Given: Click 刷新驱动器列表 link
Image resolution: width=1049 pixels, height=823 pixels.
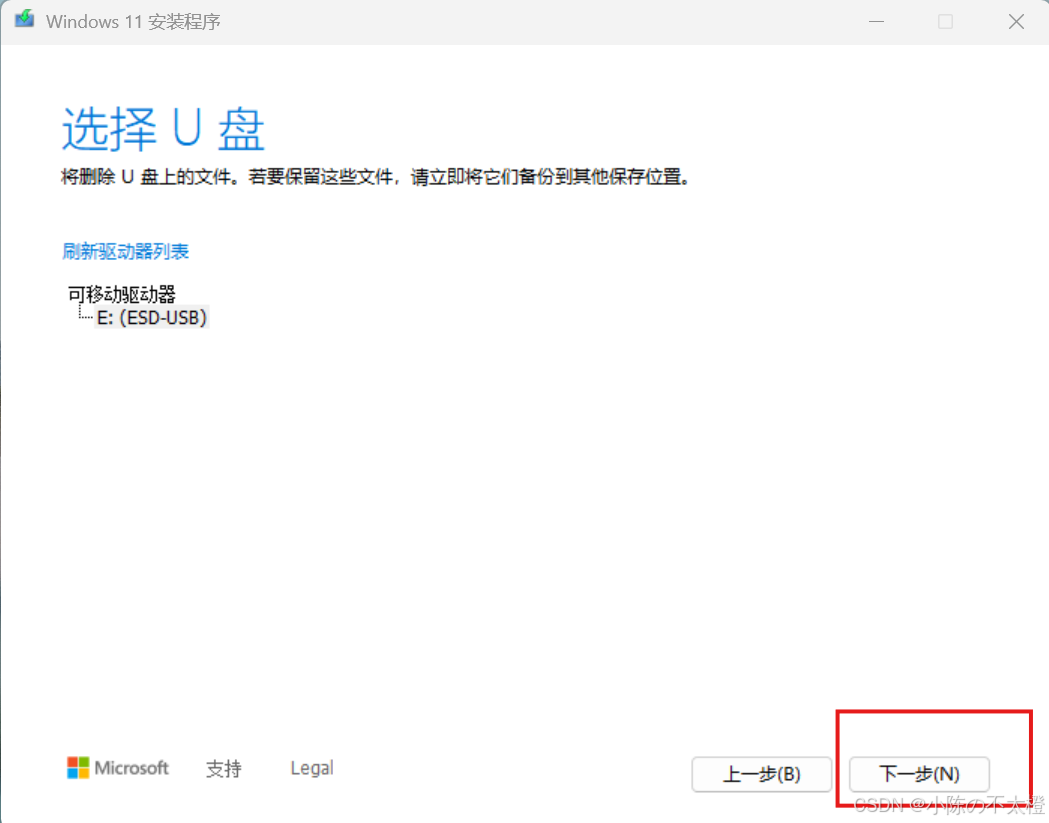Looking at the screenshot, I should point(126,252).
